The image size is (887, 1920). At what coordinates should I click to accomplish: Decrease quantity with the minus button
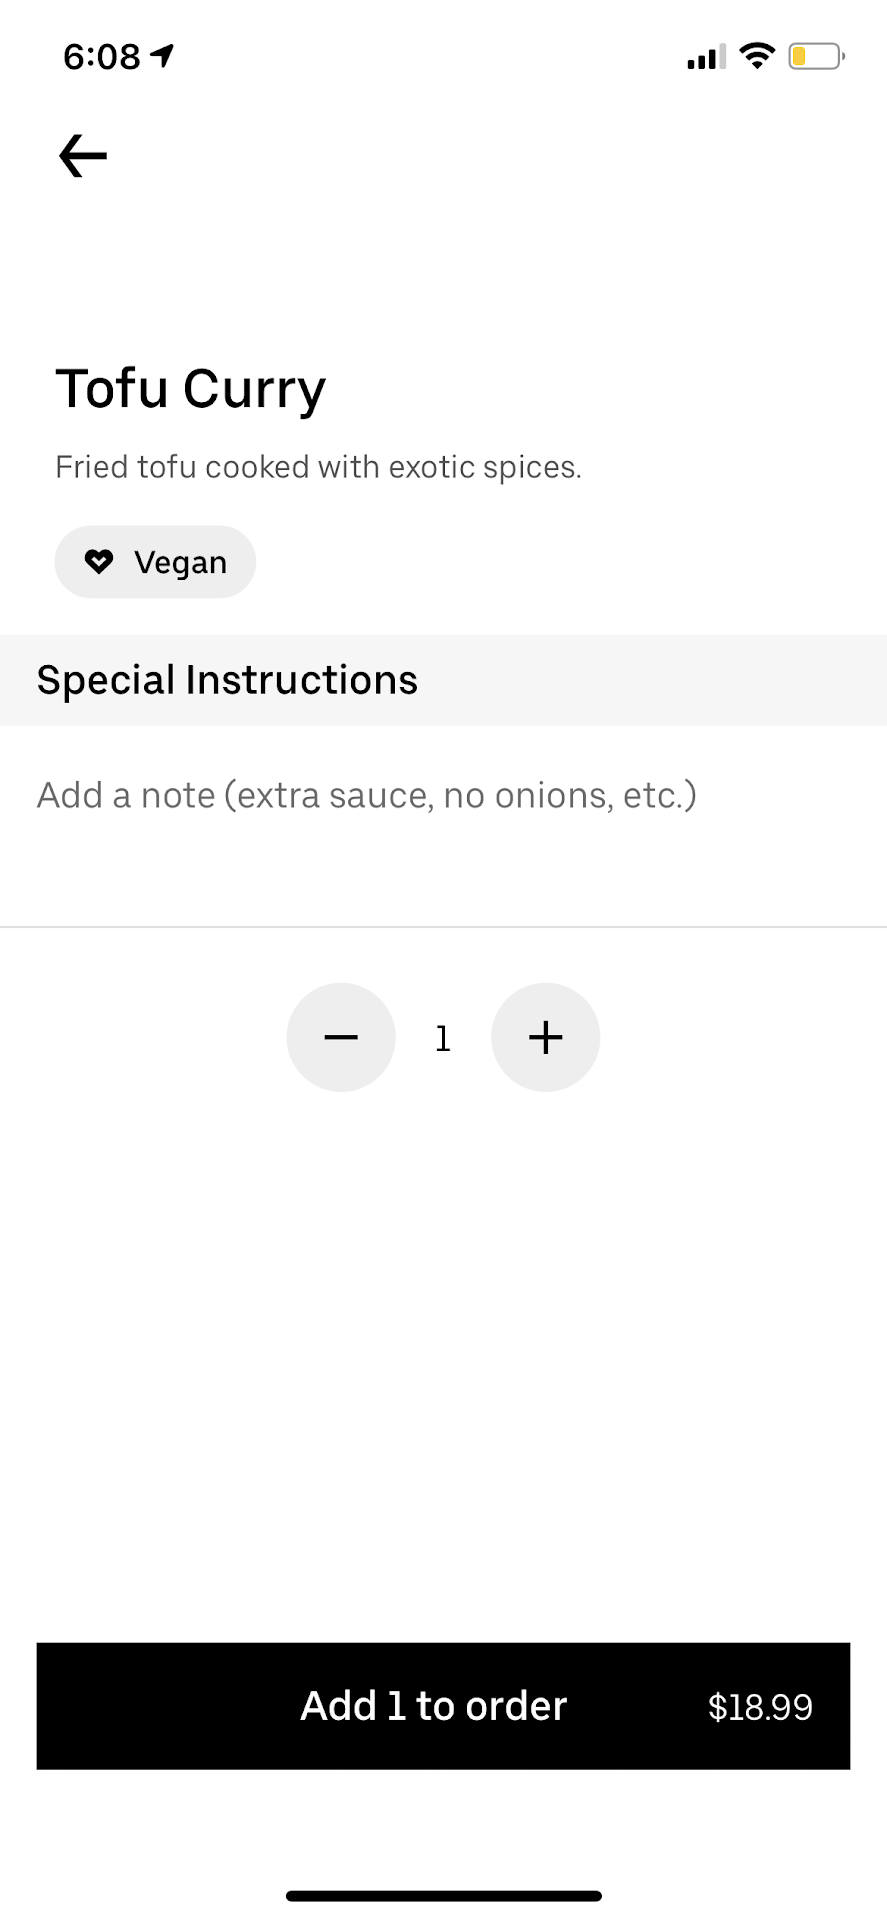[x=341, y=1038]
